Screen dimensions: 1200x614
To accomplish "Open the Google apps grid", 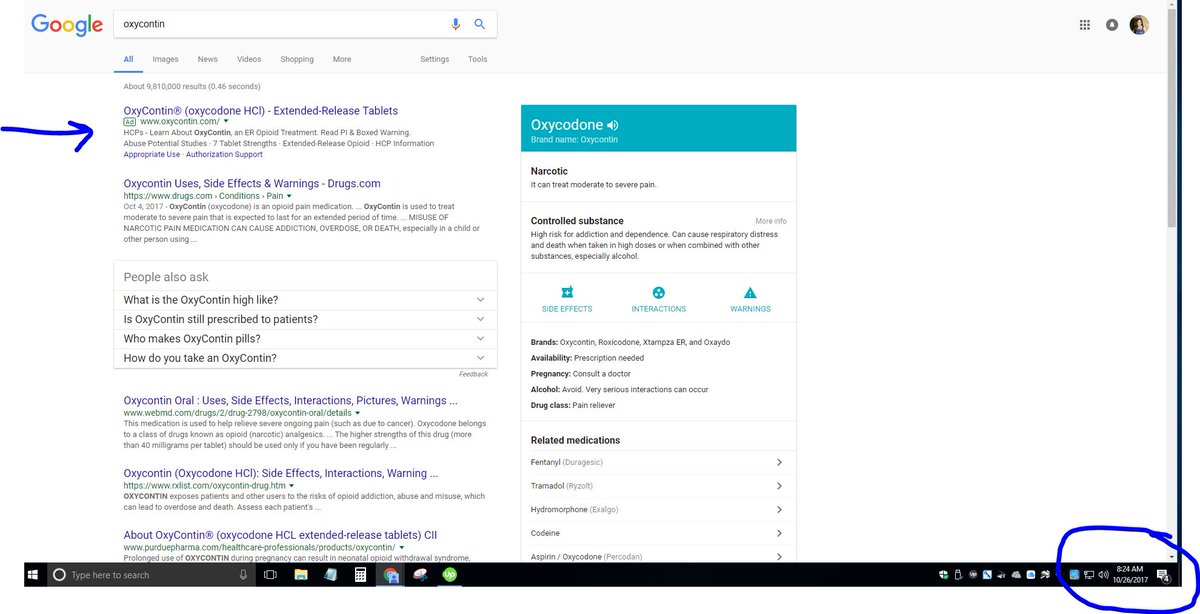I will pos(1084,25).
